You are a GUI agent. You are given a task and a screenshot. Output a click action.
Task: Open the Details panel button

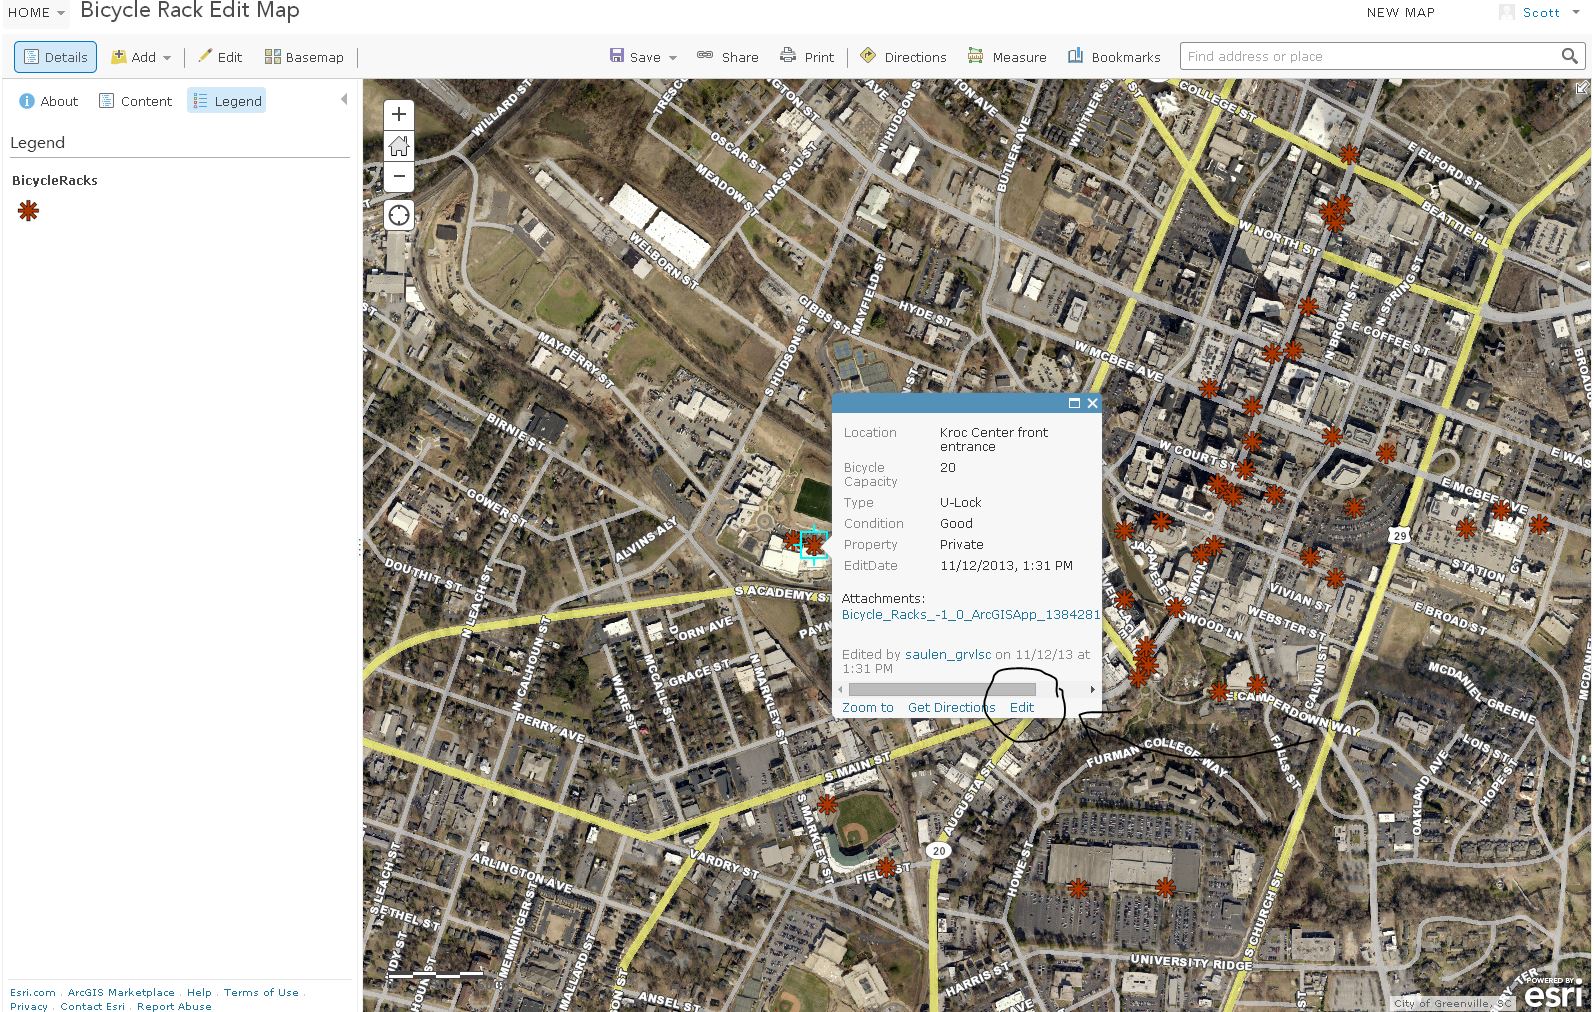[x=56, y=57]
